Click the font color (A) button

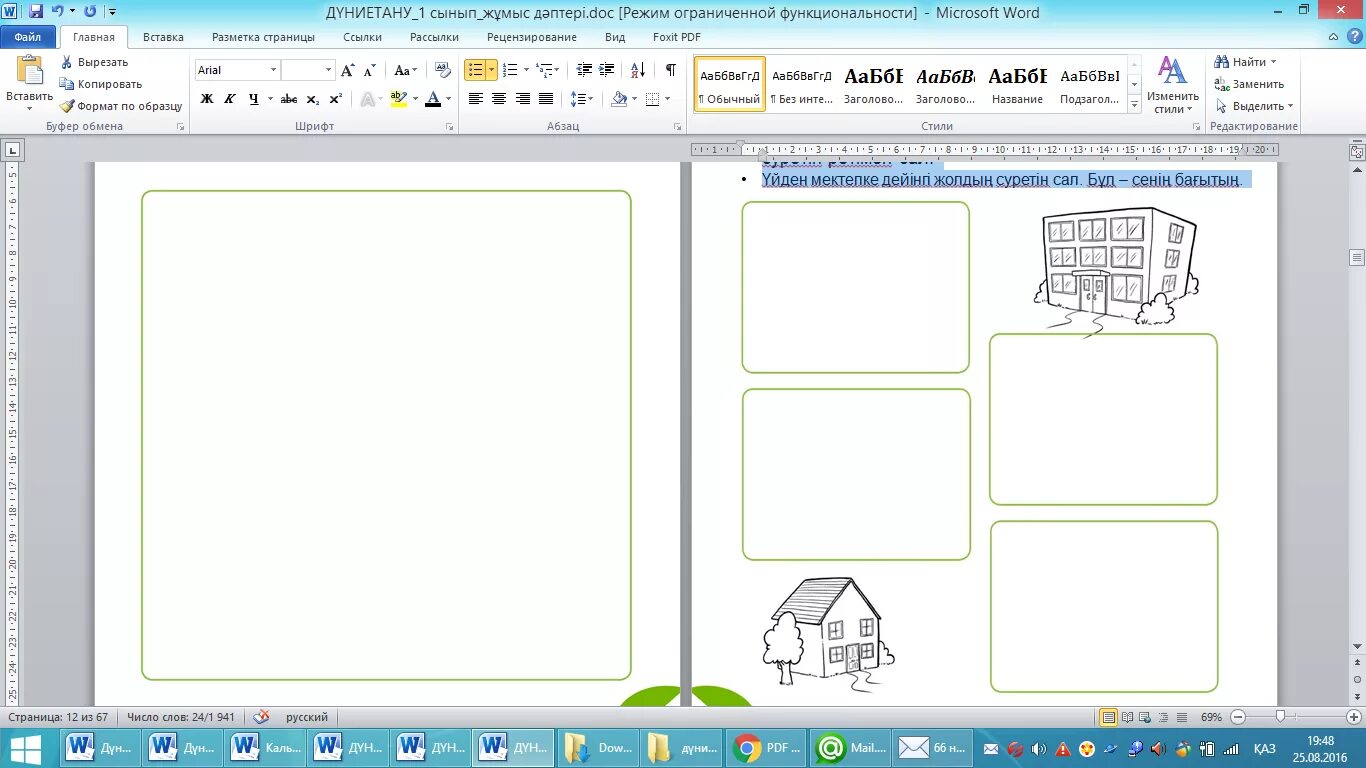point(433,99)
